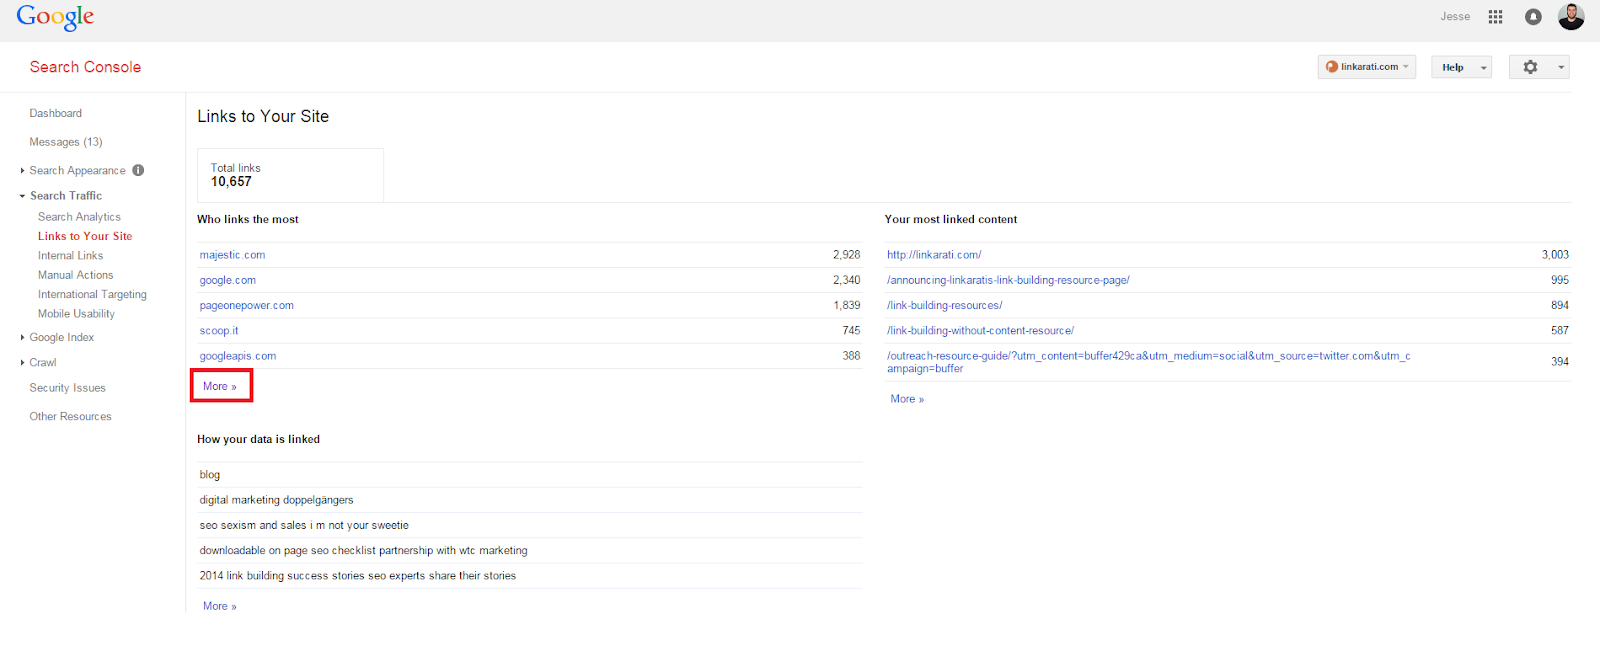The width and height of the screenshot is (1600, 662).
Task: Open Manual Actions page
Action: [76, 275]
